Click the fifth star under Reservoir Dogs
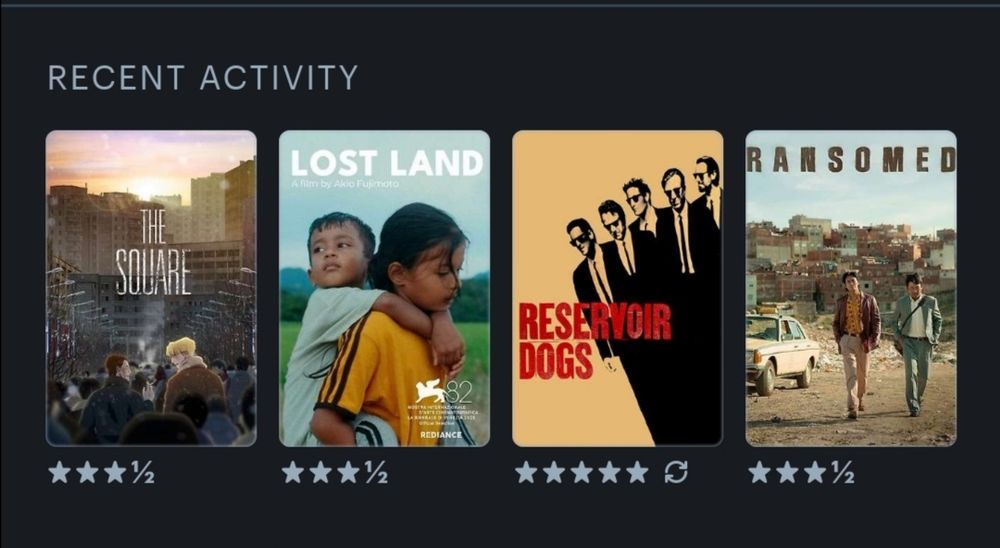 637,472
